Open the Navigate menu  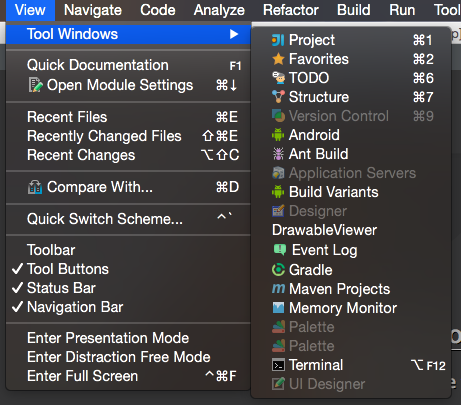click(93, 10)
